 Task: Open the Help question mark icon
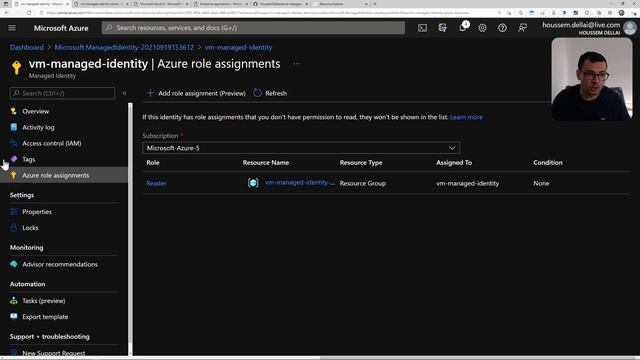[x=502, y=28]
